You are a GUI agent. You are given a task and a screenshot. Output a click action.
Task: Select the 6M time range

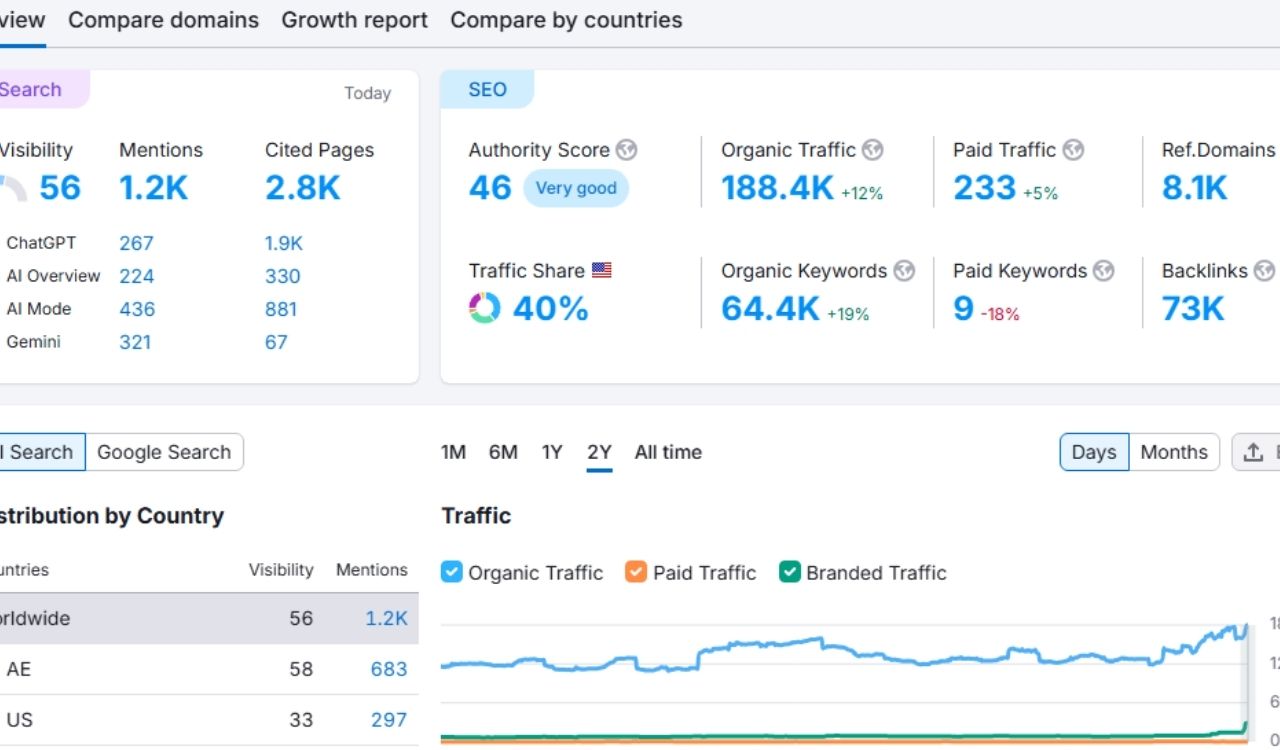click(x=503, y=452)
